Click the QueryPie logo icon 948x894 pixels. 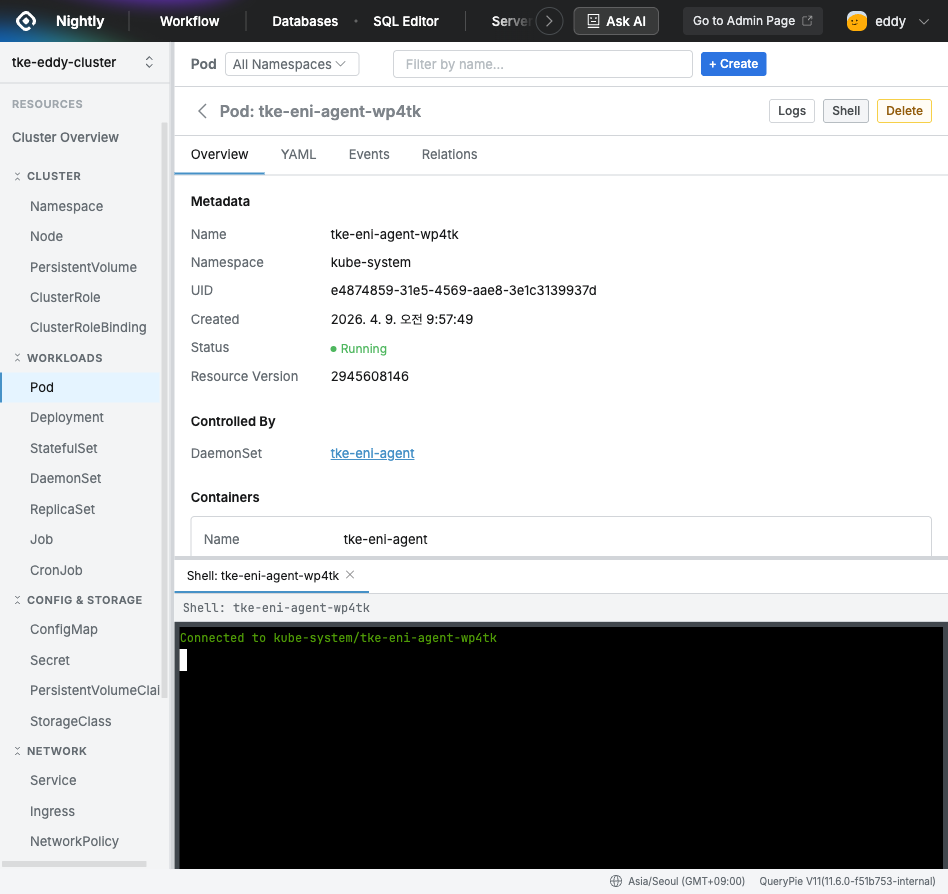point(25,21)
